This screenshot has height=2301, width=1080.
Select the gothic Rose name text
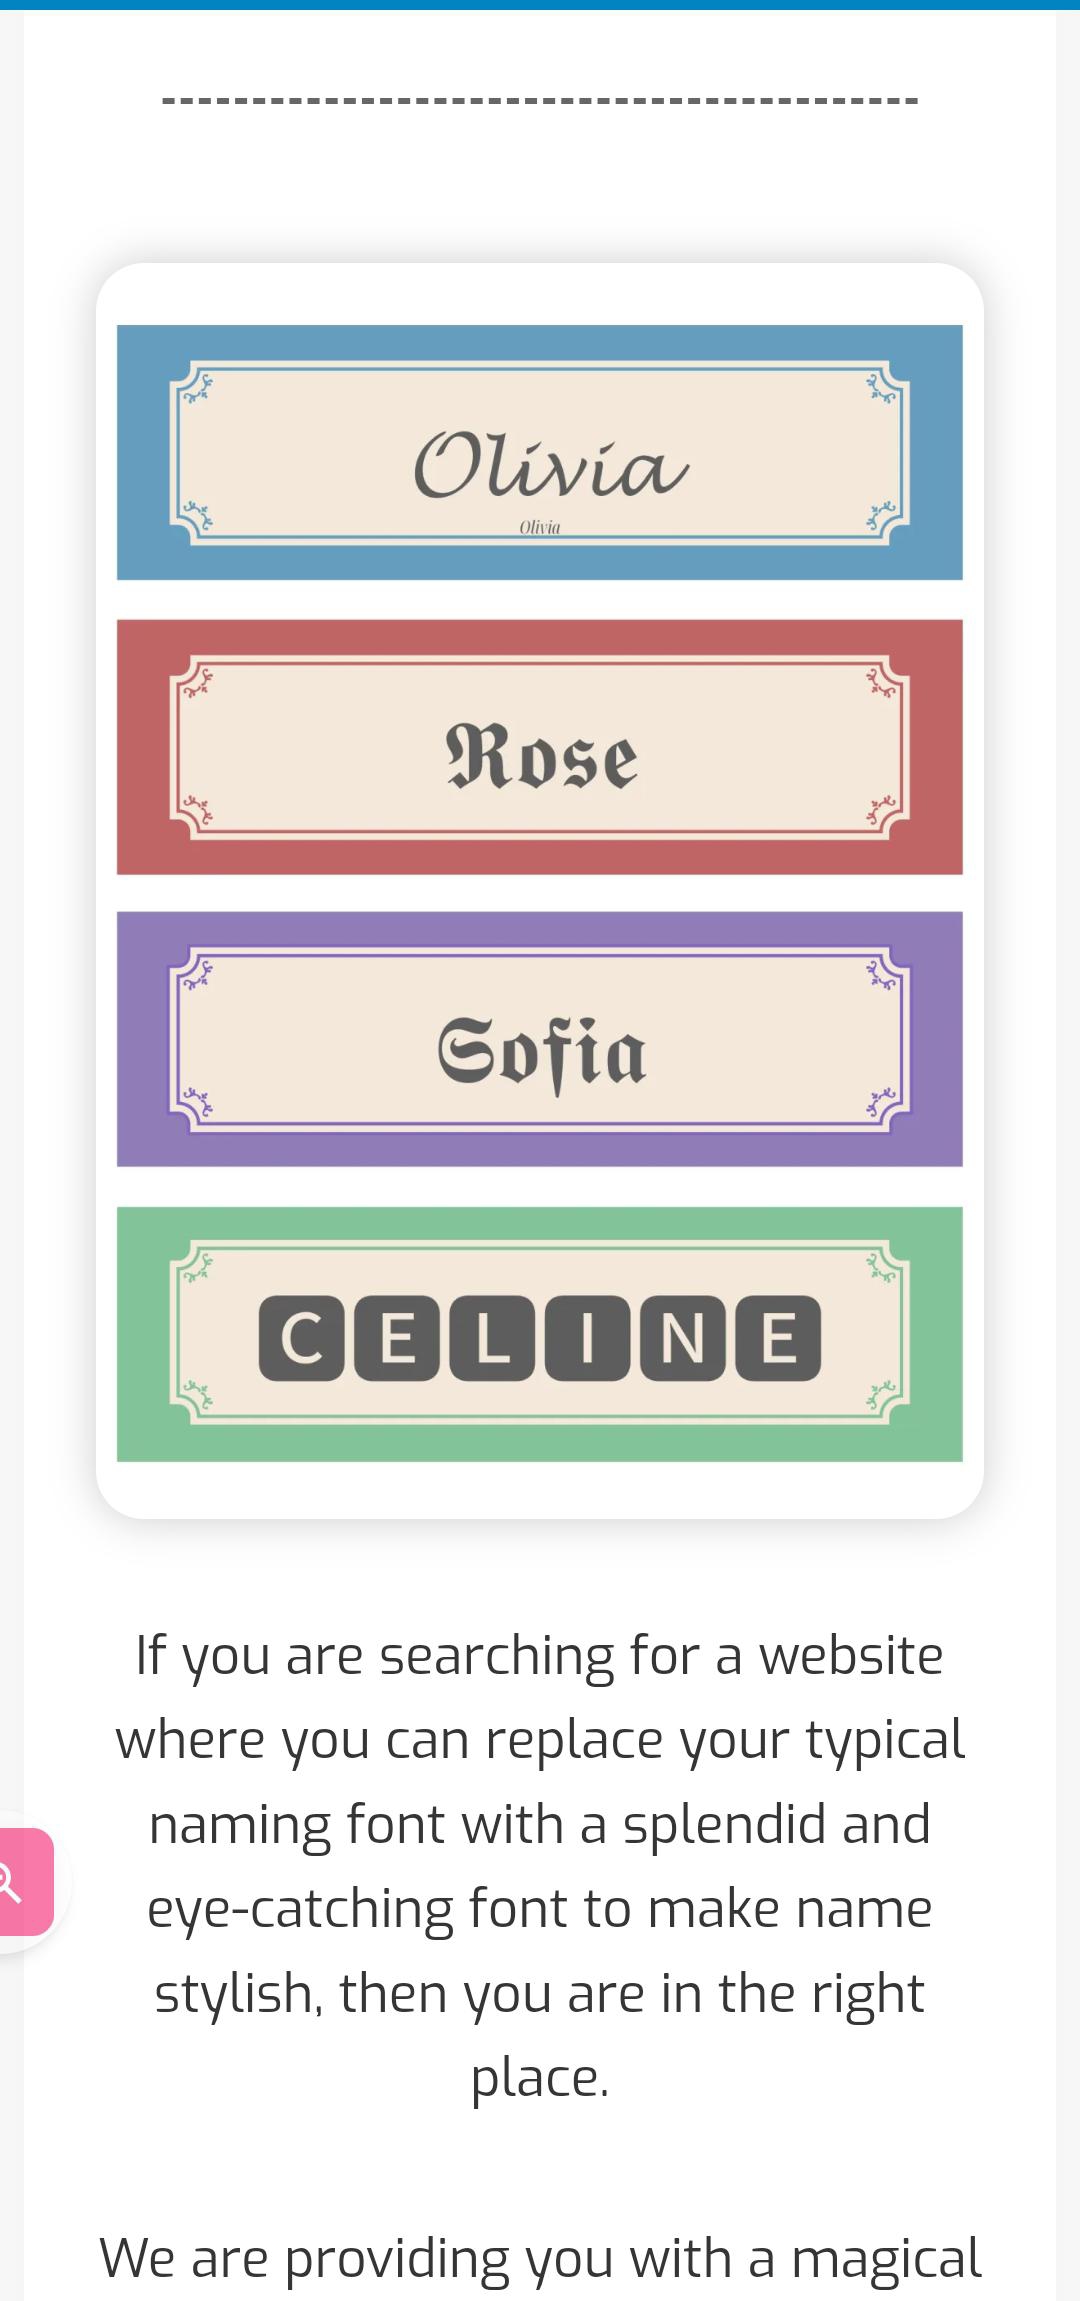541,756
